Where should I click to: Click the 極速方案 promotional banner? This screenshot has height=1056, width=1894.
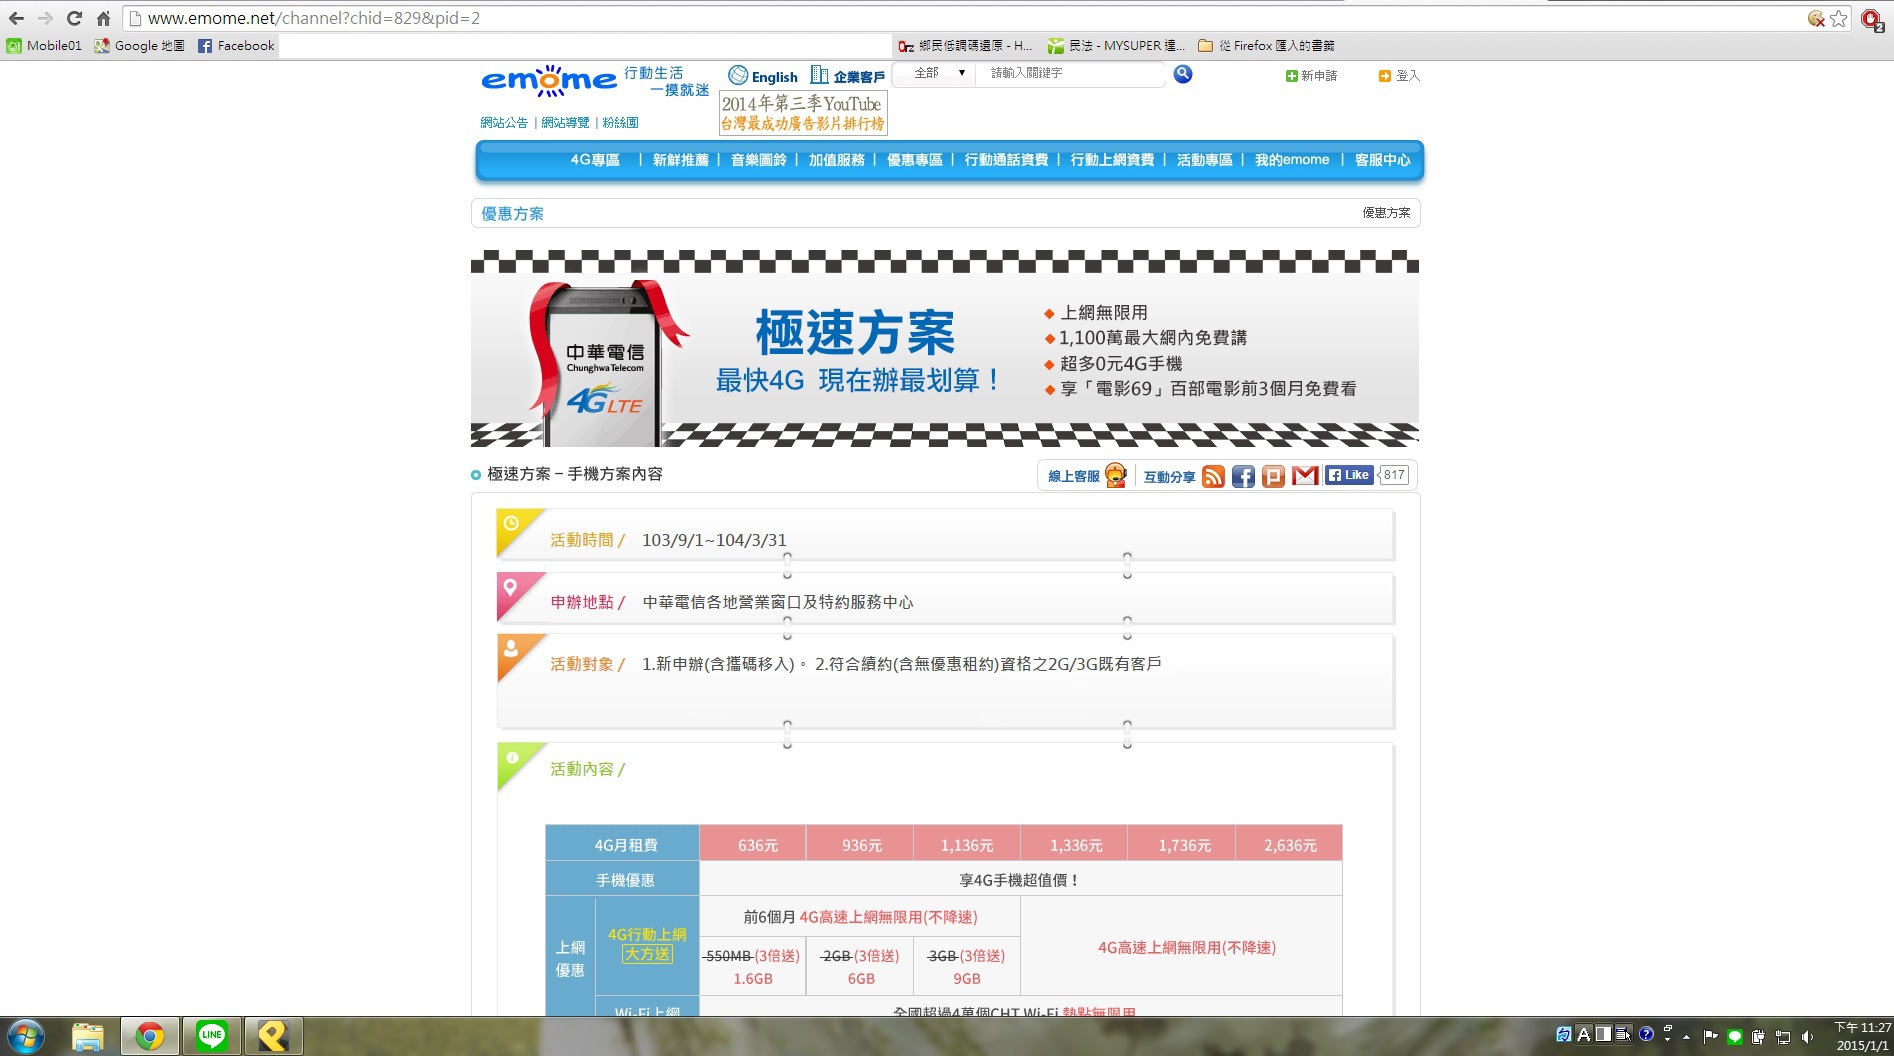(x=945, y=348)
